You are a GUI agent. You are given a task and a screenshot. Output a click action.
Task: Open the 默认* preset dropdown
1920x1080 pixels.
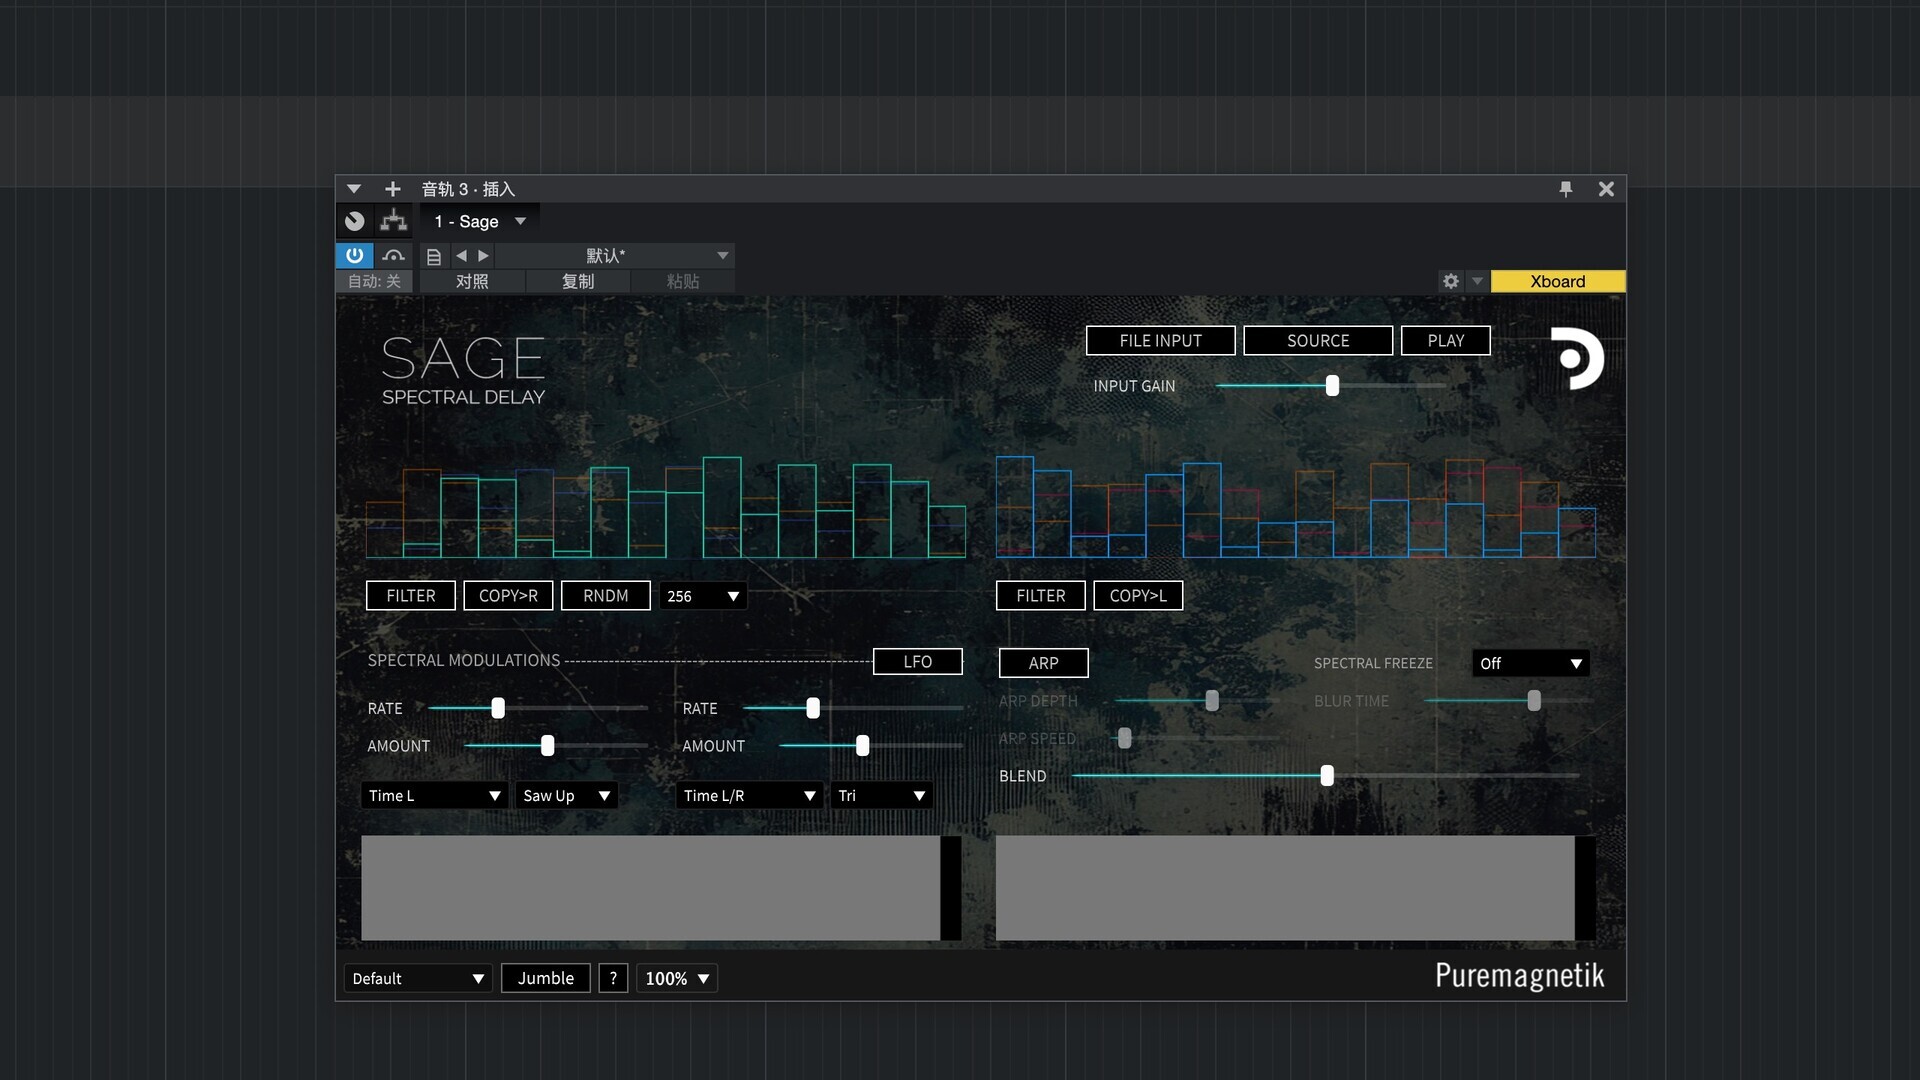point(615,256)
